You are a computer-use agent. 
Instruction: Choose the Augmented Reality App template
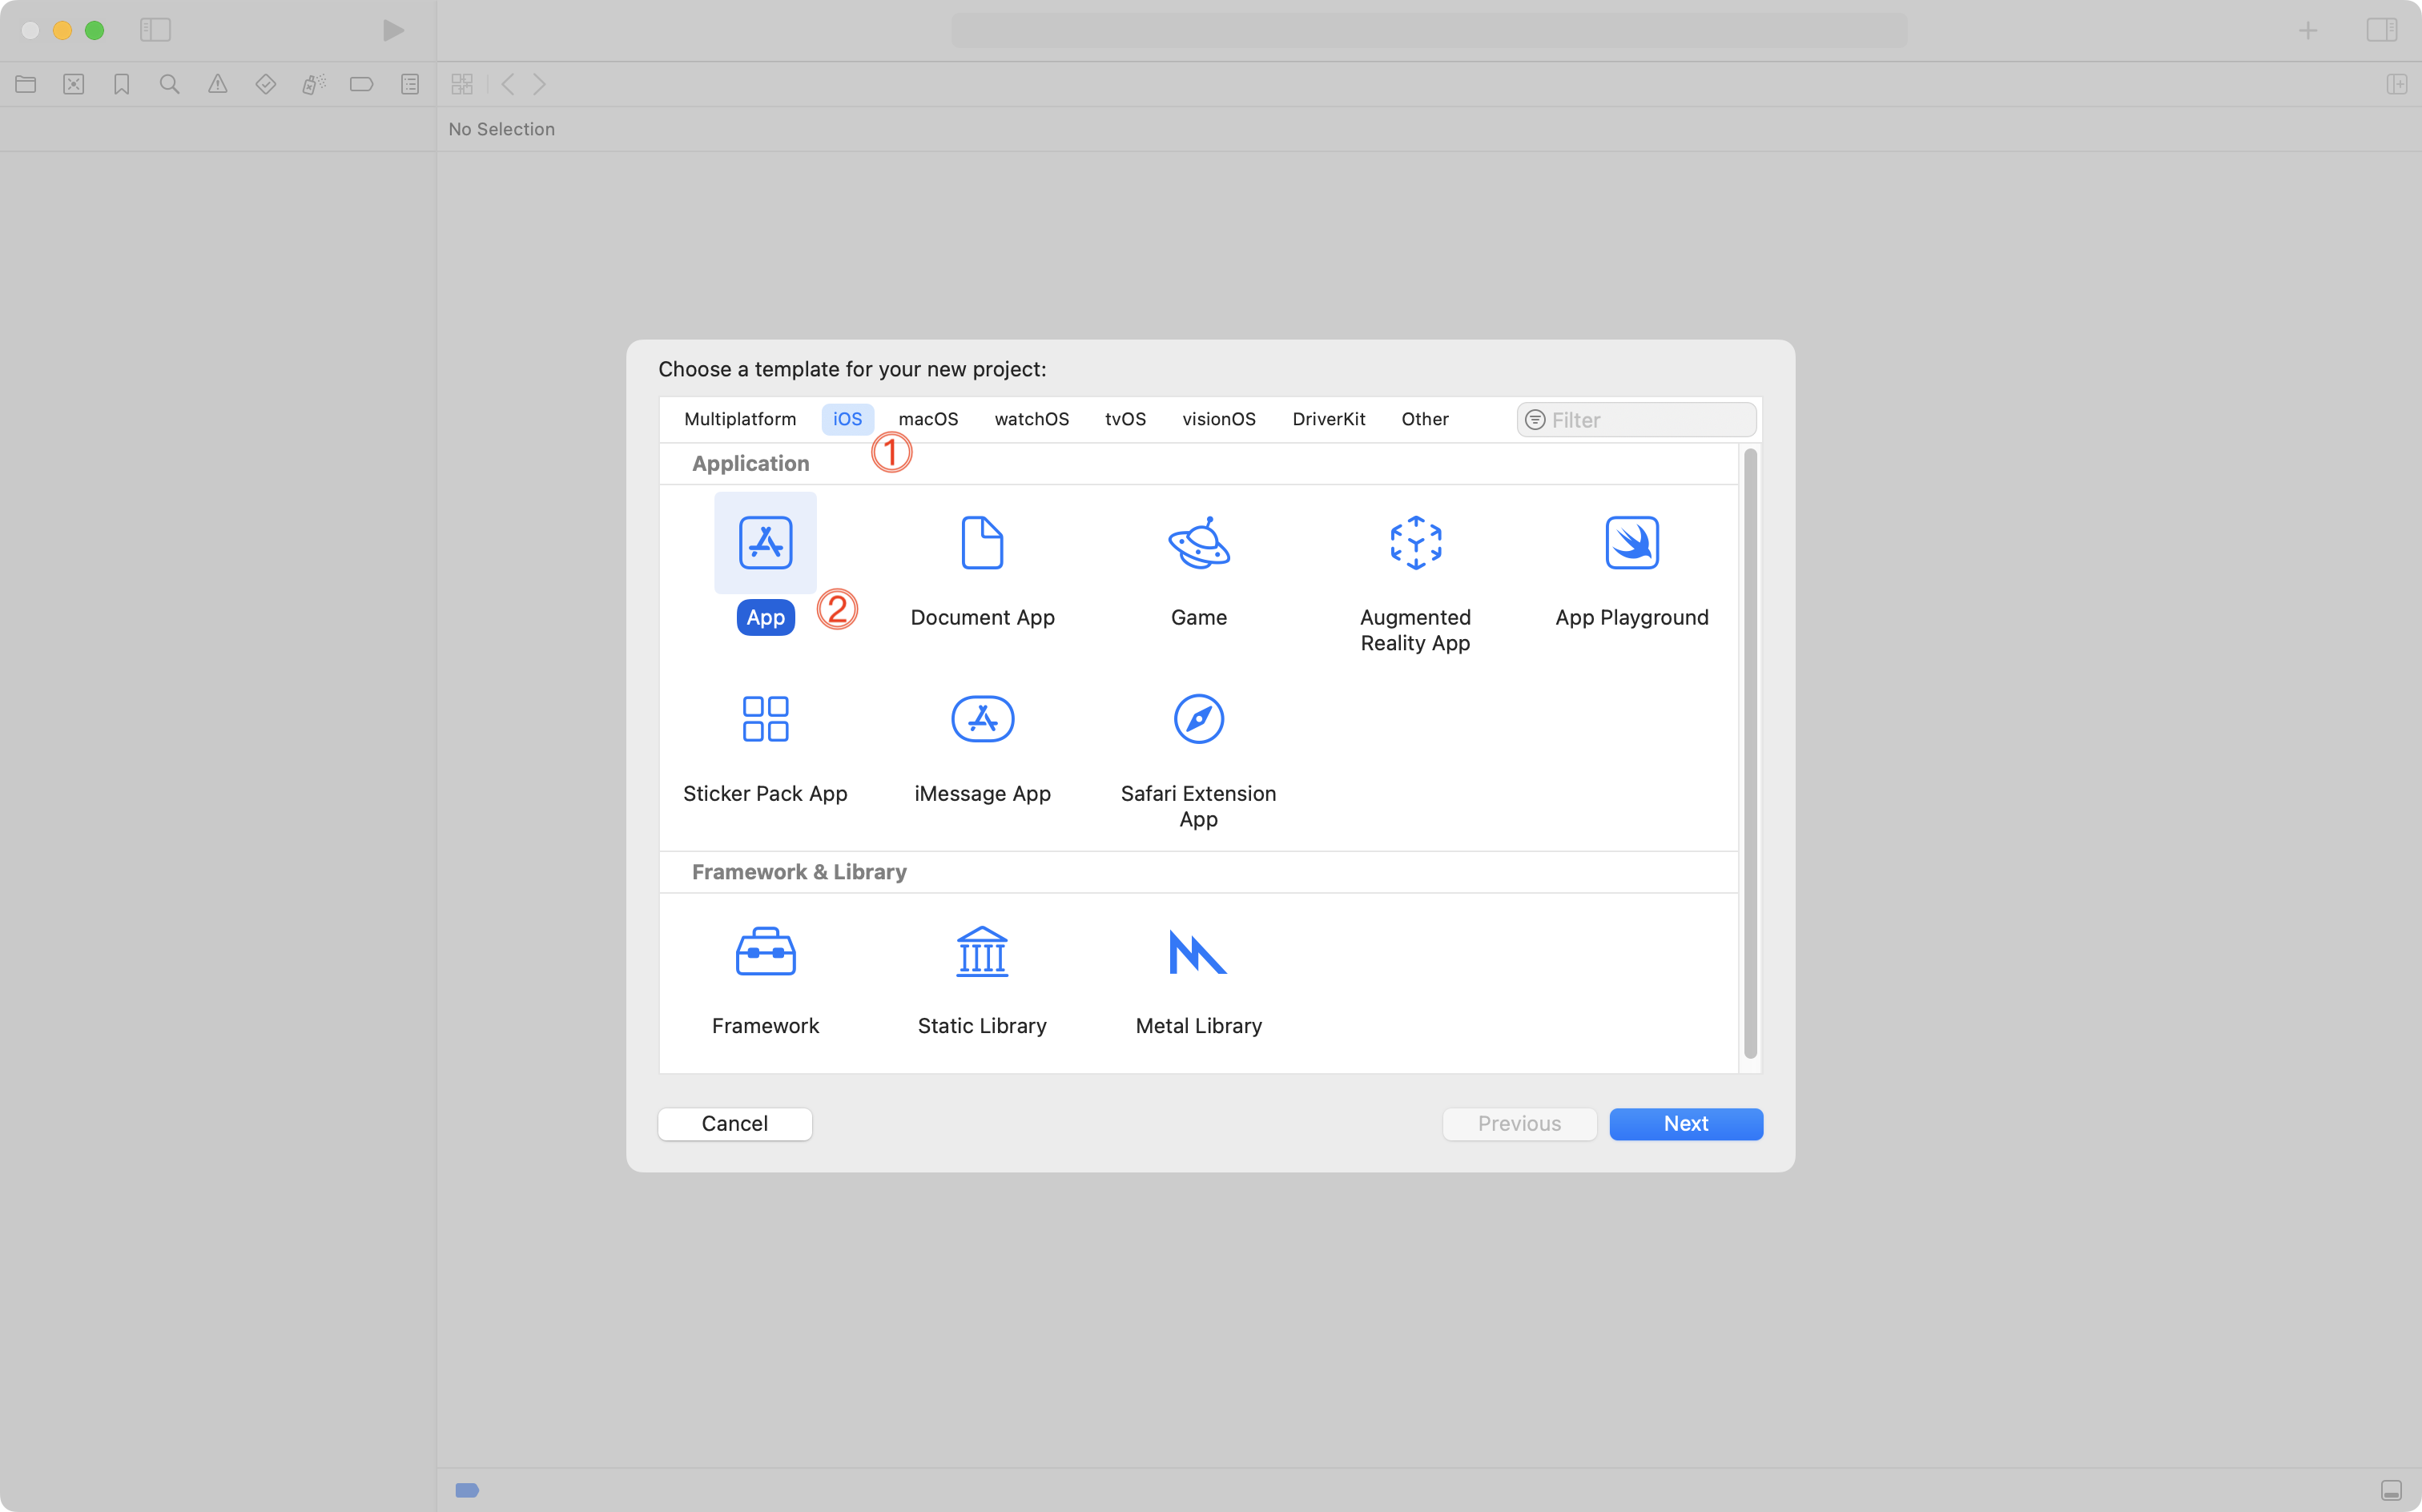[1415, 543]
